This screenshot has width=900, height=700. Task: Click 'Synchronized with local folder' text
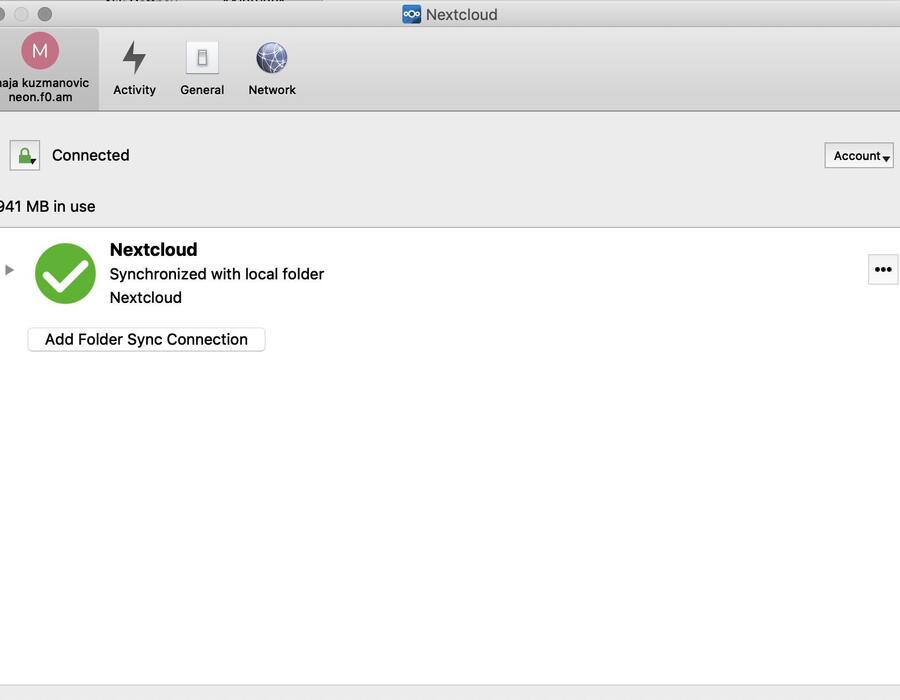[217, 274]
